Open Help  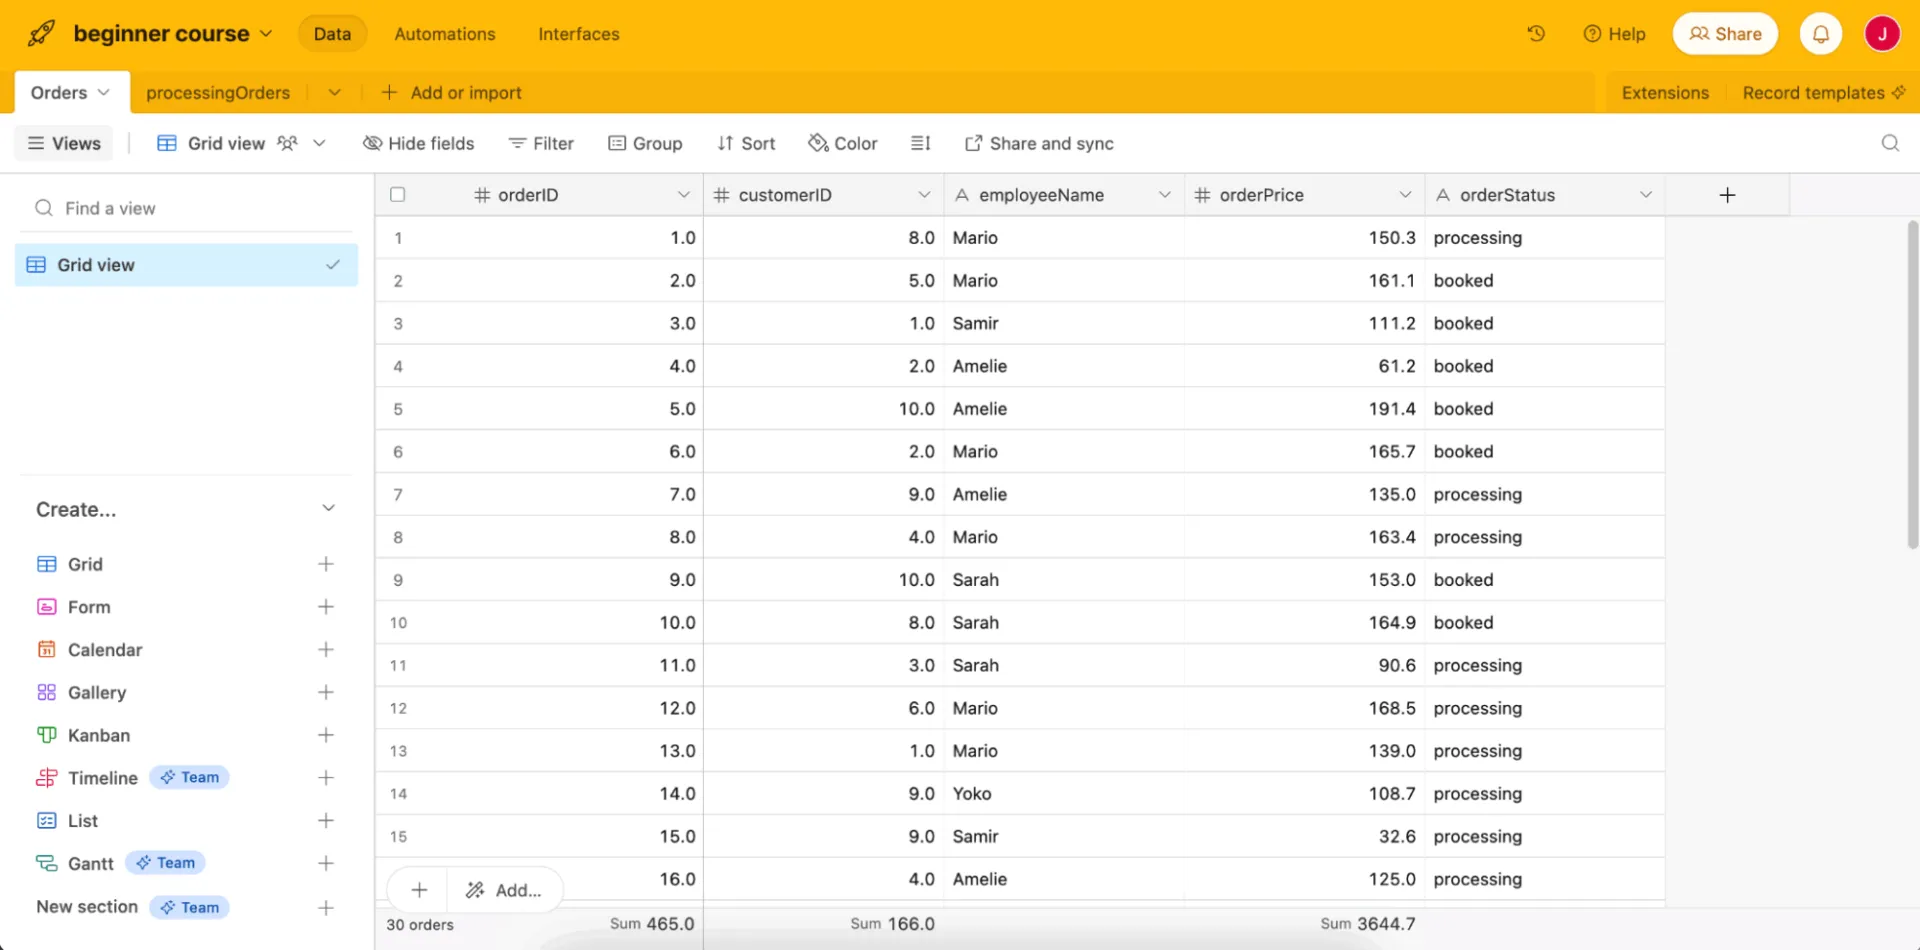[x=1614, y=34]
